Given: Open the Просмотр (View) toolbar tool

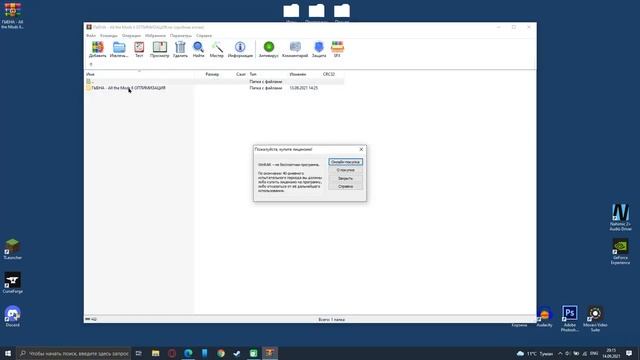Looking at the screenshot, I should pyautogui.click(x=160, y=49).
